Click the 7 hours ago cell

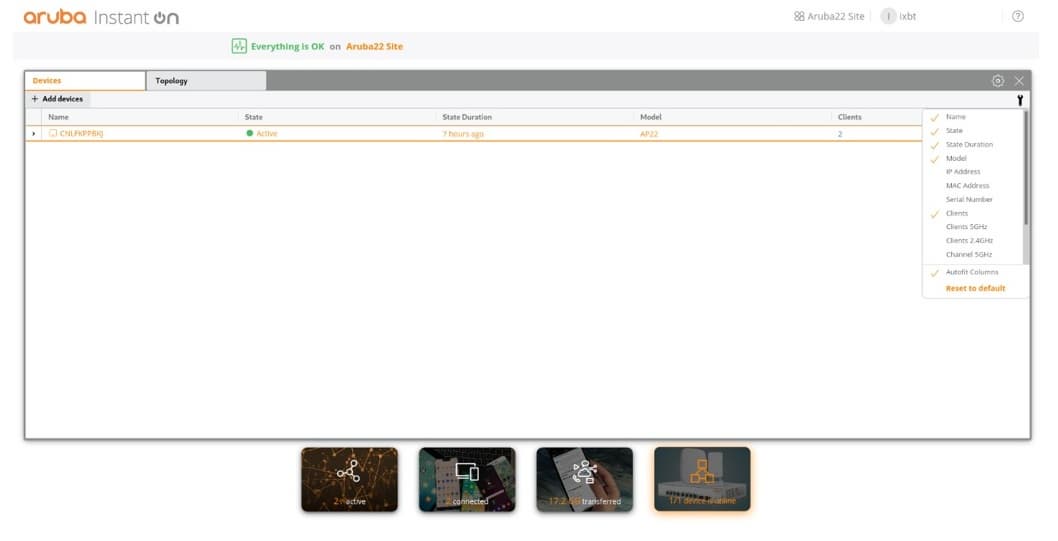(x=463, y=134)
